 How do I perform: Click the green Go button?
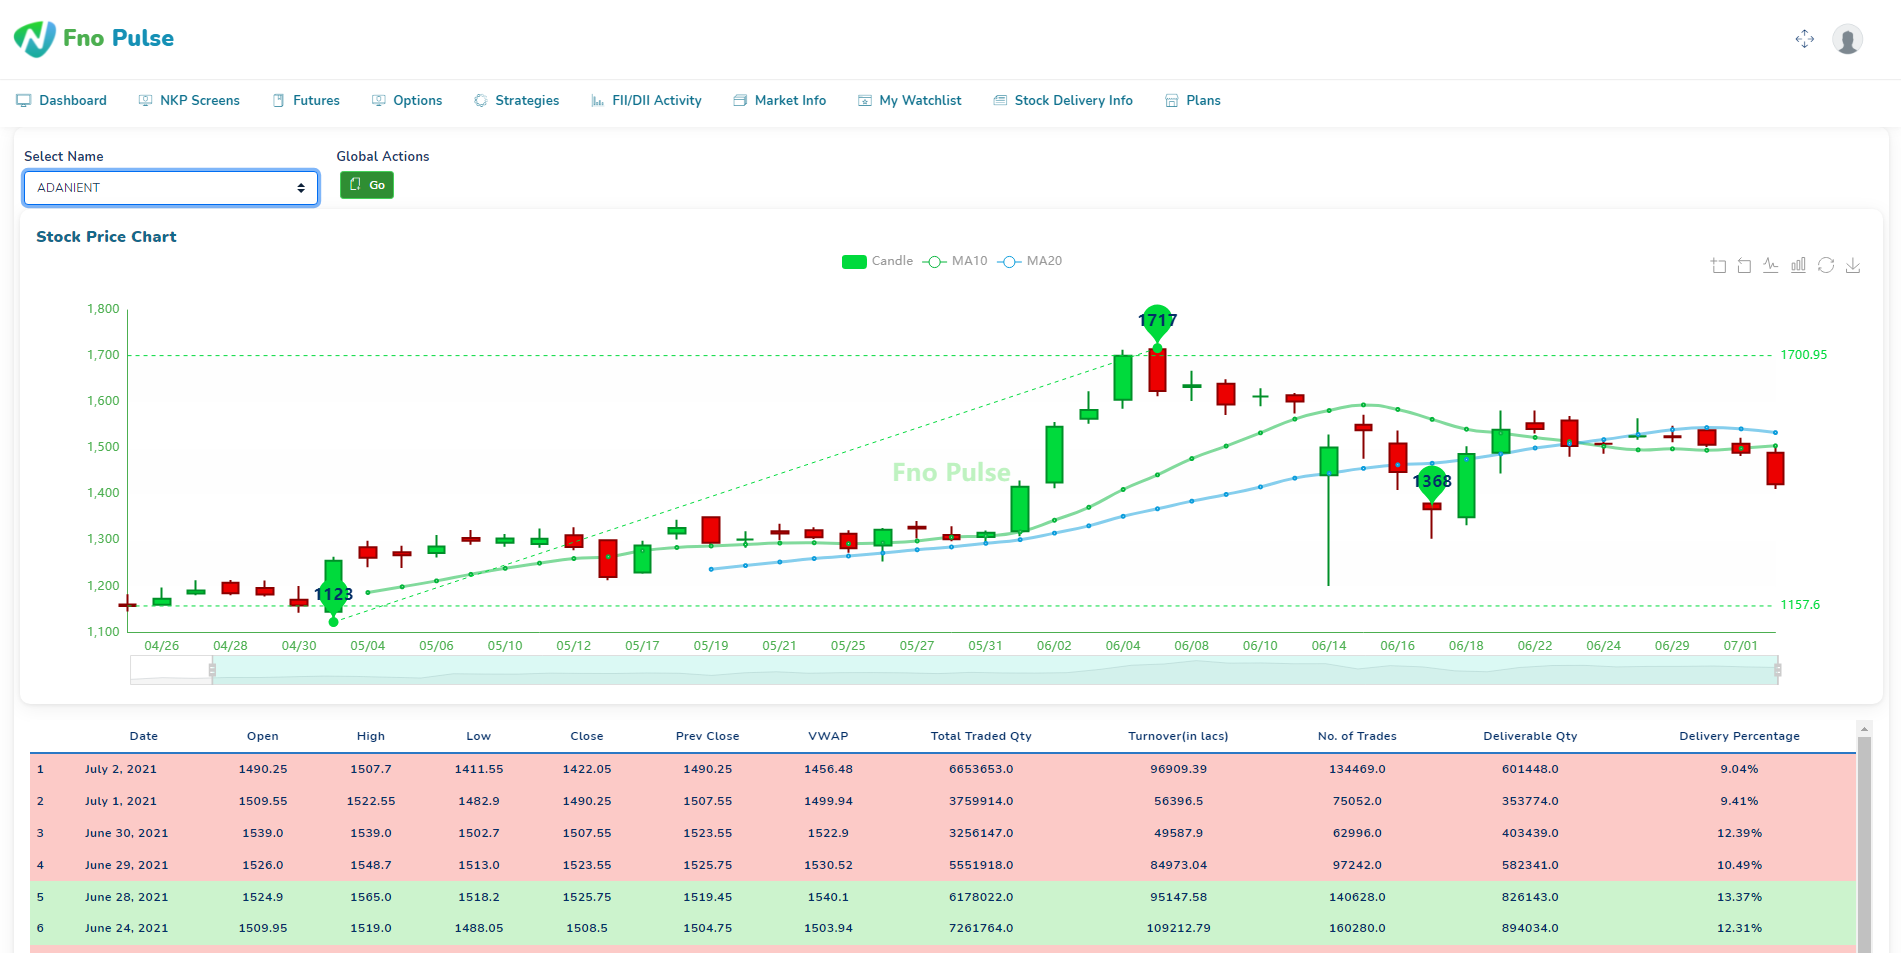367,185
